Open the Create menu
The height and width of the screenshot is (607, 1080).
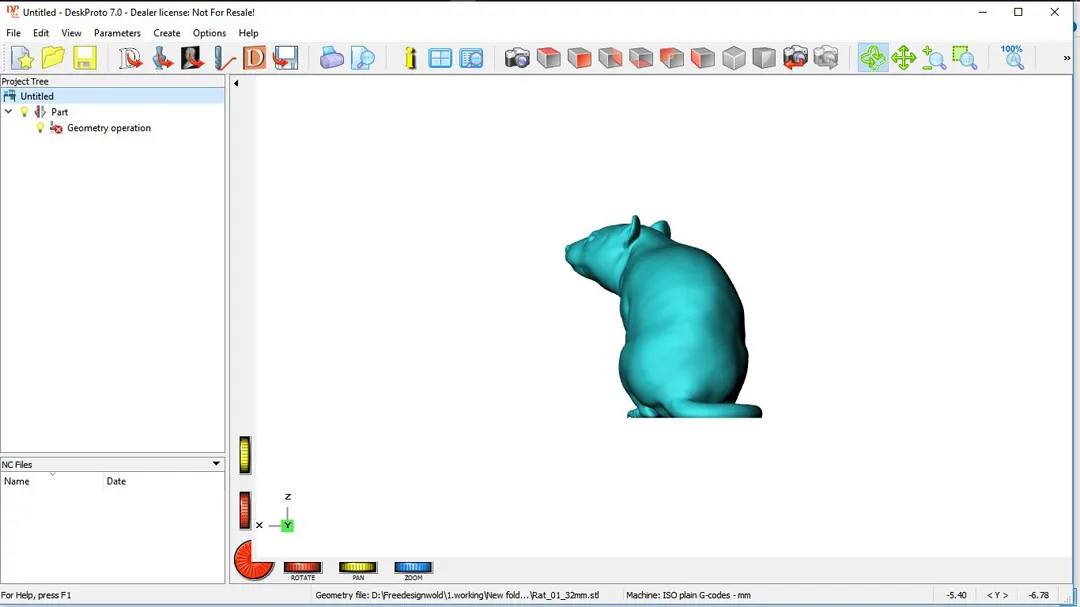[x=166, y=33]
